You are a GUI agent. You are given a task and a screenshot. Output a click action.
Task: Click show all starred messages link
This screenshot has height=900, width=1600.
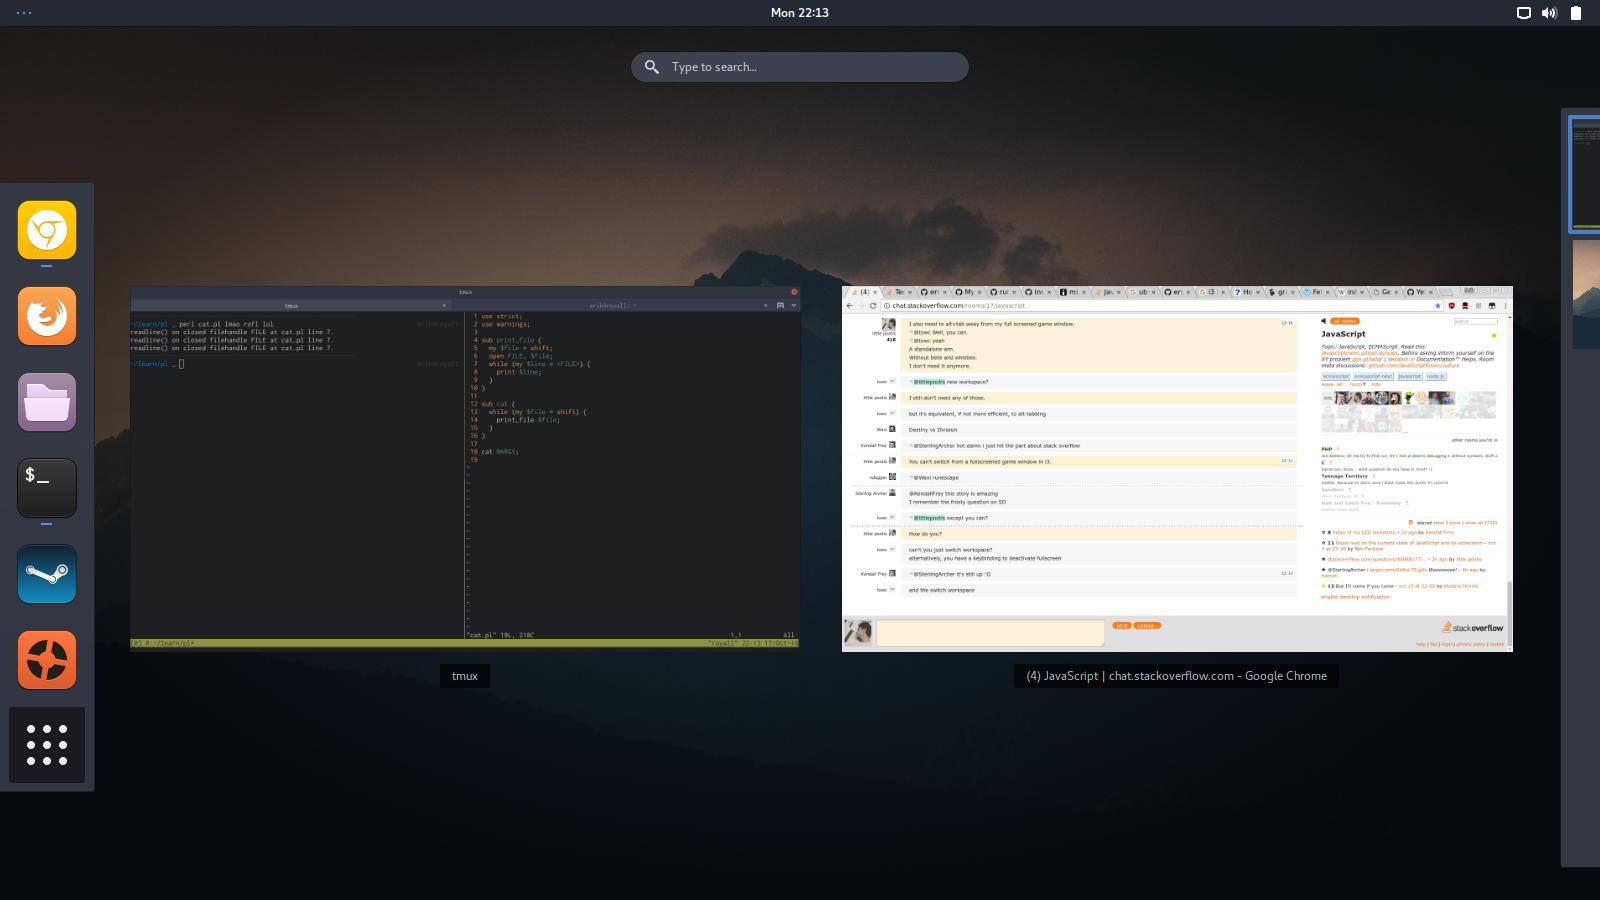pos(1481,522)
